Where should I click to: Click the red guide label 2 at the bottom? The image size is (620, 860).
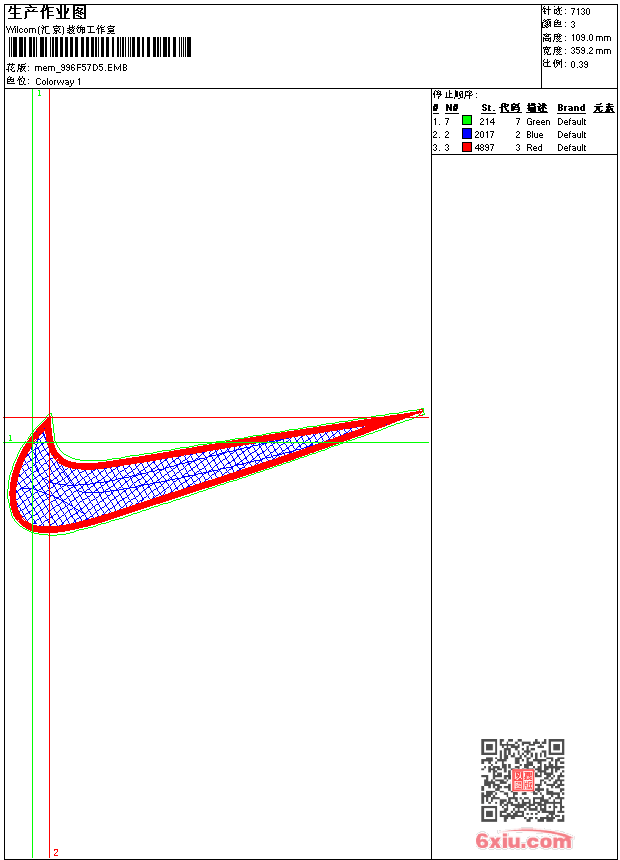click(x=56, y=852)
